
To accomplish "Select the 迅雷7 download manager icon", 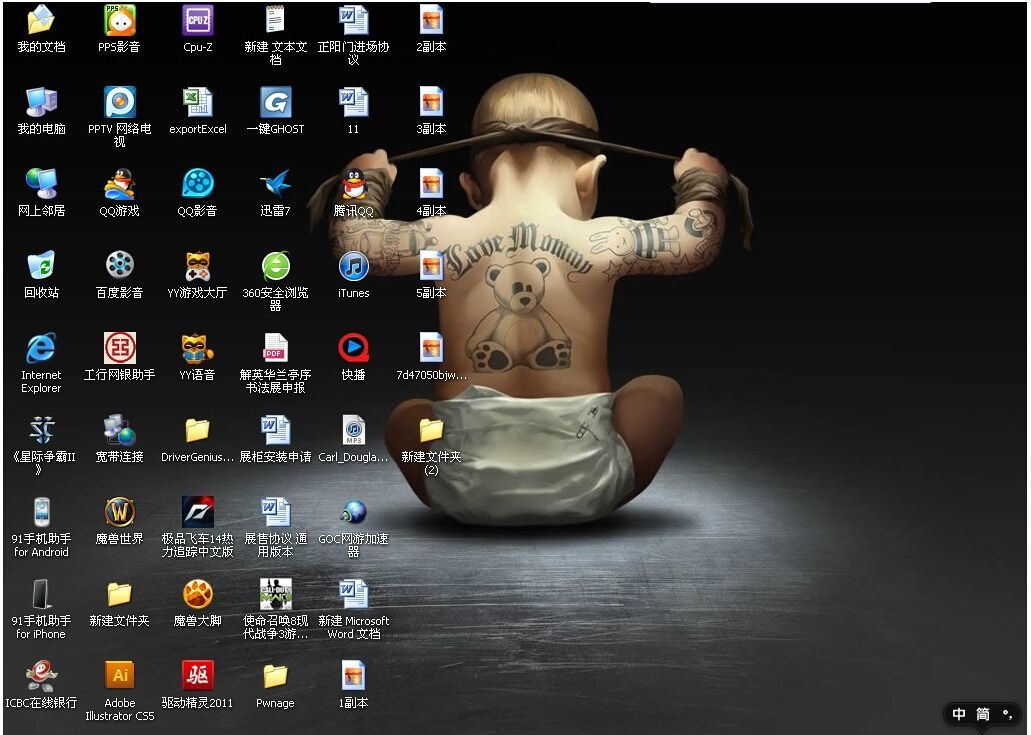I will (x=275, y=184).
